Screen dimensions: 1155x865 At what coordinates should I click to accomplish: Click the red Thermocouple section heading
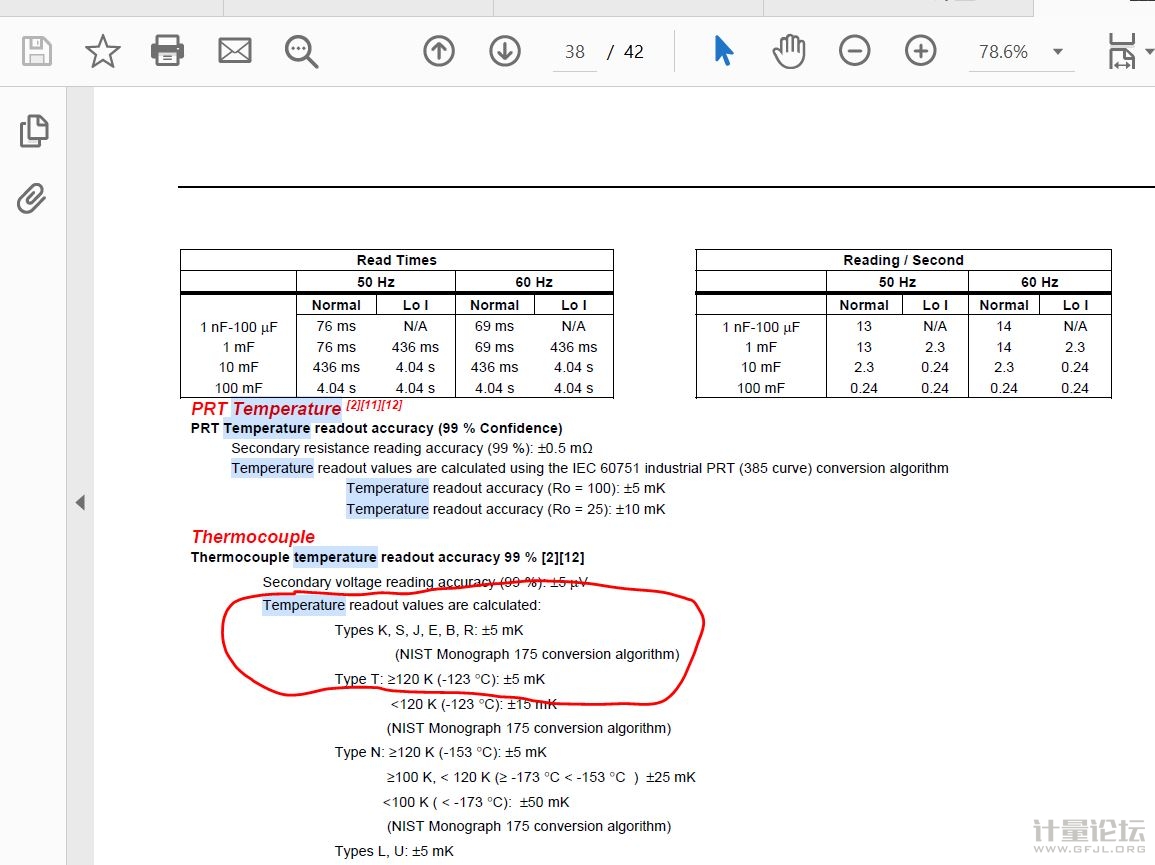253,537
